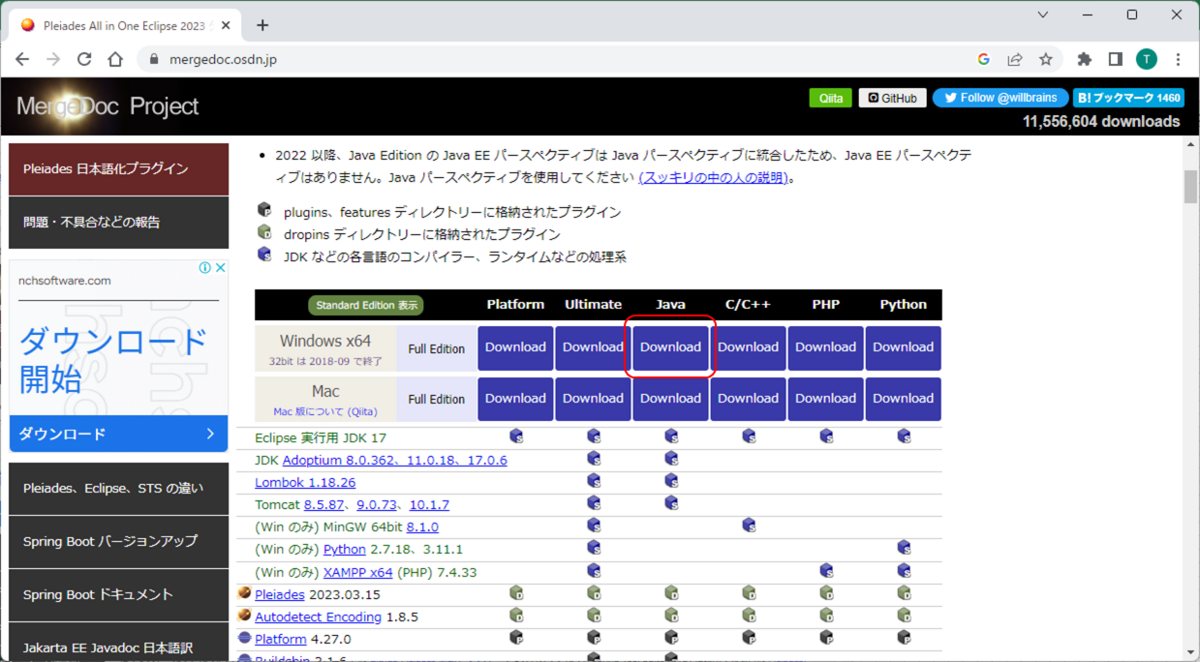The height and width of the screenshot is (662, 1200).
Task: Click JDK icon in C/C++ column, MinGW row
Action: (749, 525)
